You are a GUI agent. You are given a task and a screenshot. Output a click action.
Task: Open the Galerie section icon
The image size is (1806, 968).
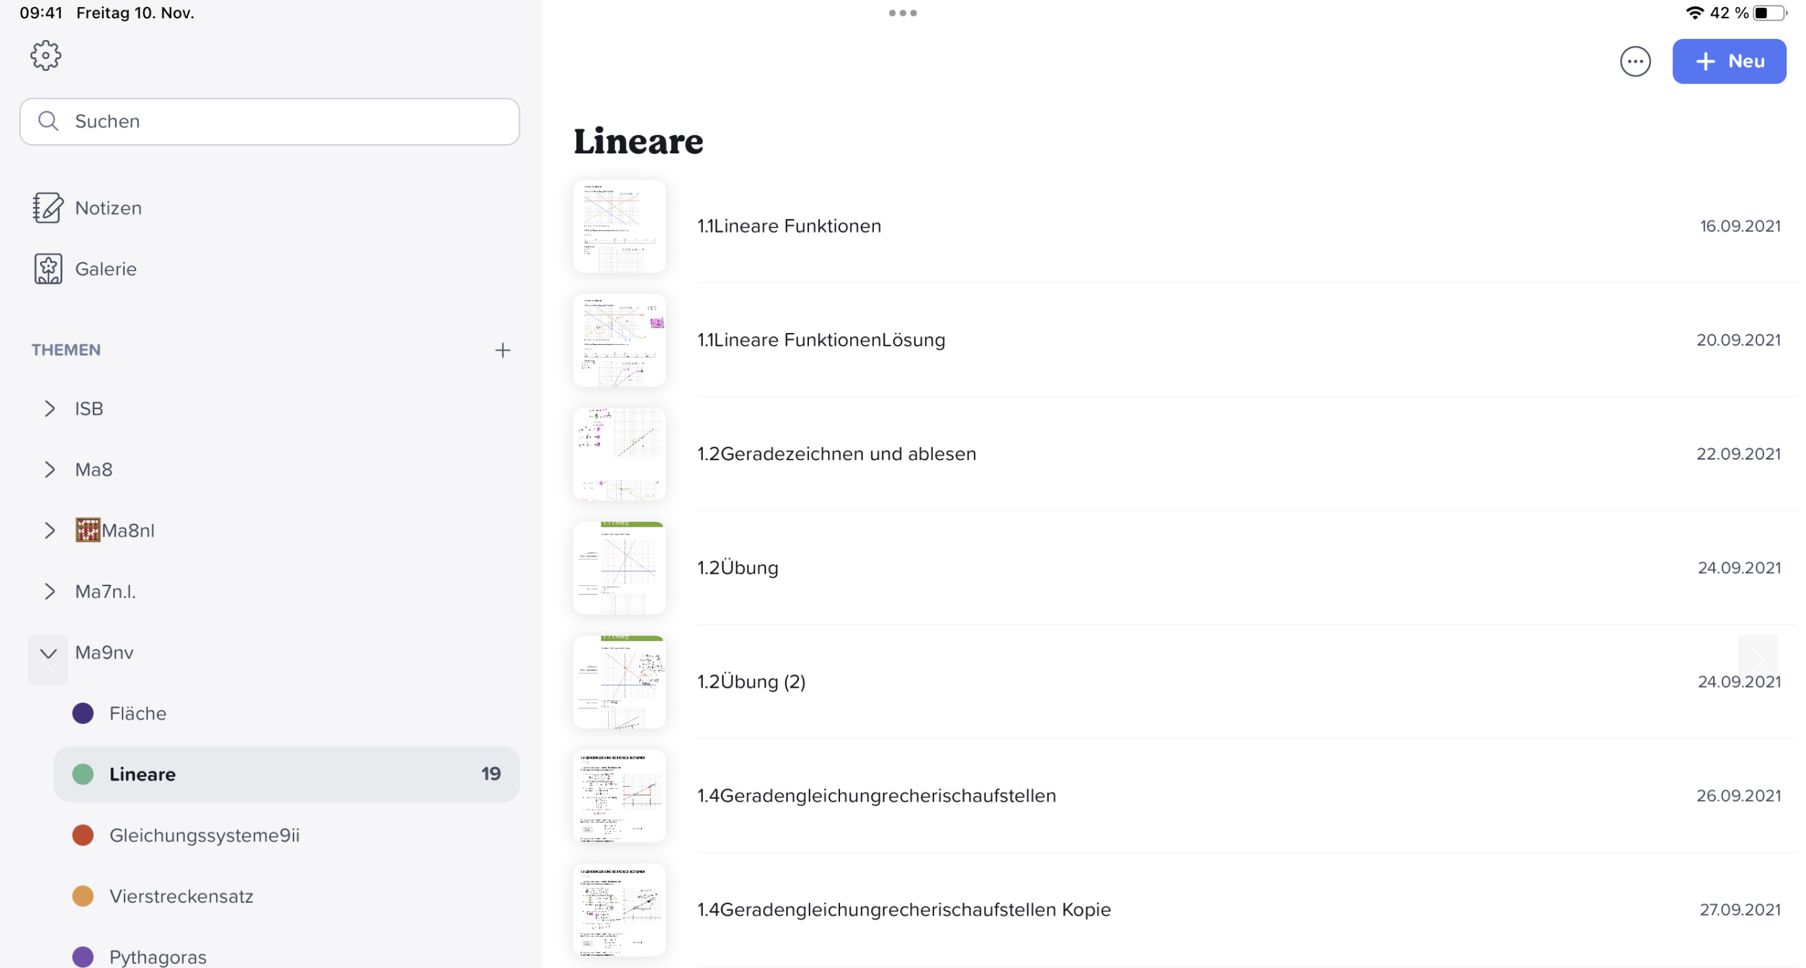pos(47,269)
